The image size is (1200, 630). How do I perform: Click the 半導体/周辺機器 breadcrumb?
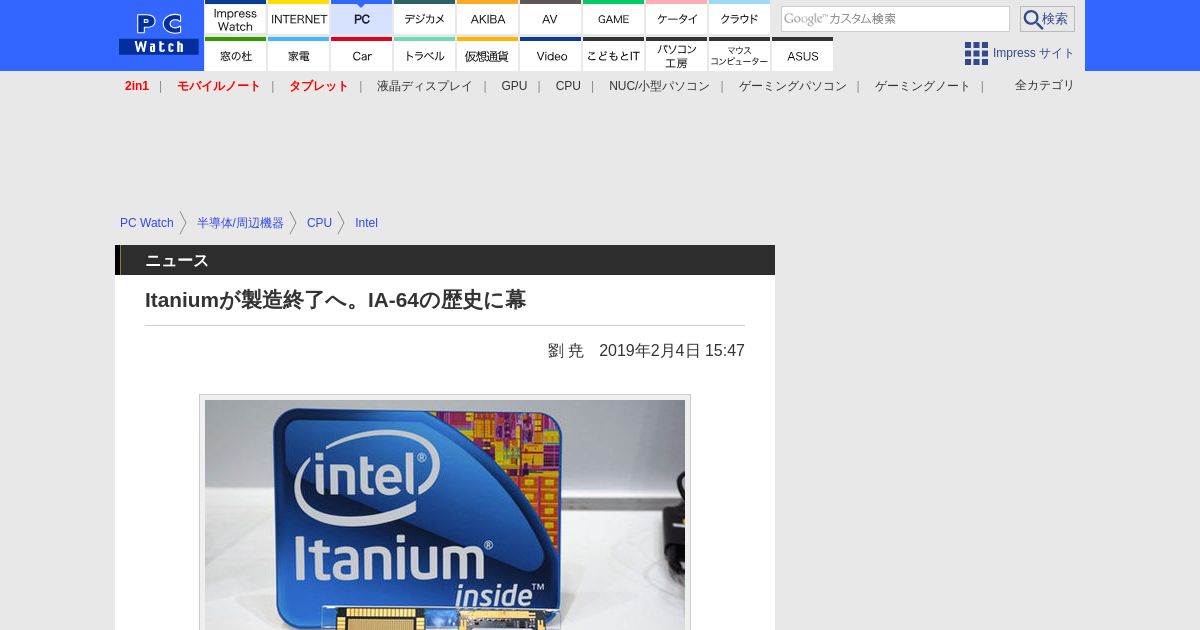pos(240,223)
